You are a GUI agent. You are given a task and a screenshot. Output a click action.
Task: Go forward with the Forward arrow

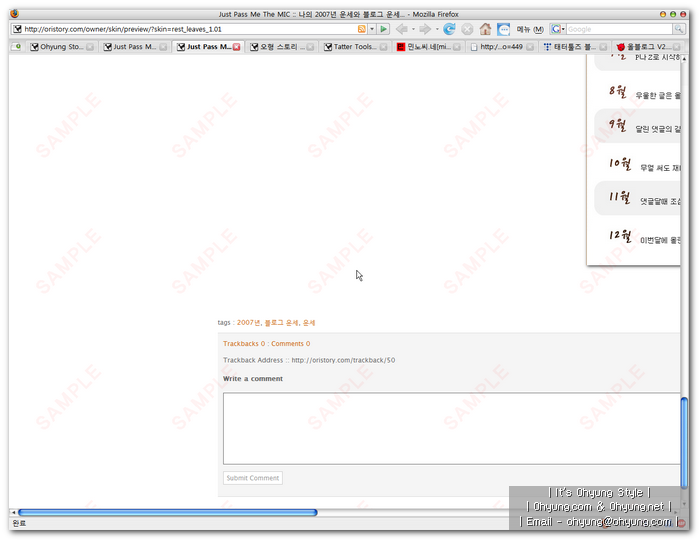[425, 29]
